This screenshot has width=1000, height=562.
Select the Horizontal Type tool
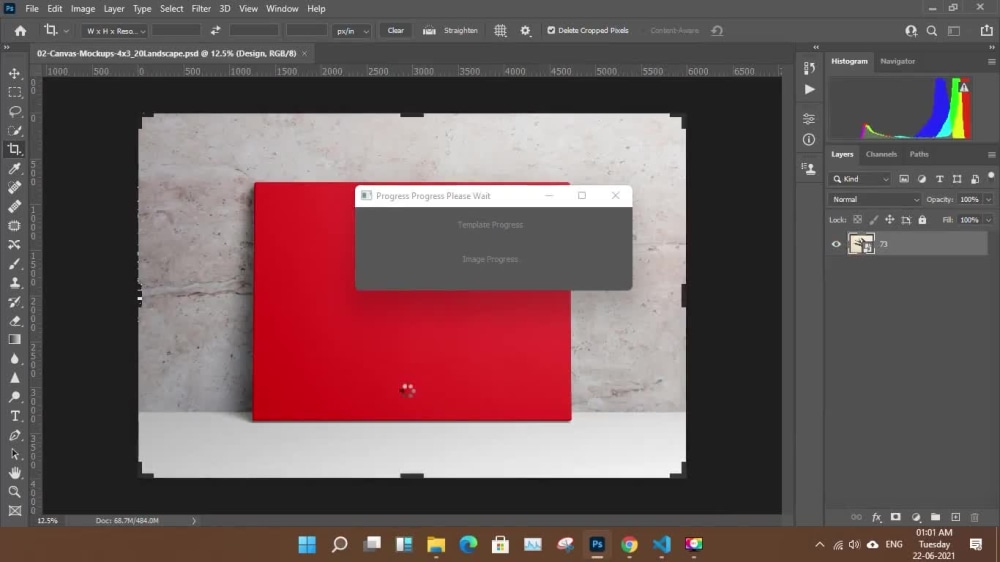pos(15,416)
